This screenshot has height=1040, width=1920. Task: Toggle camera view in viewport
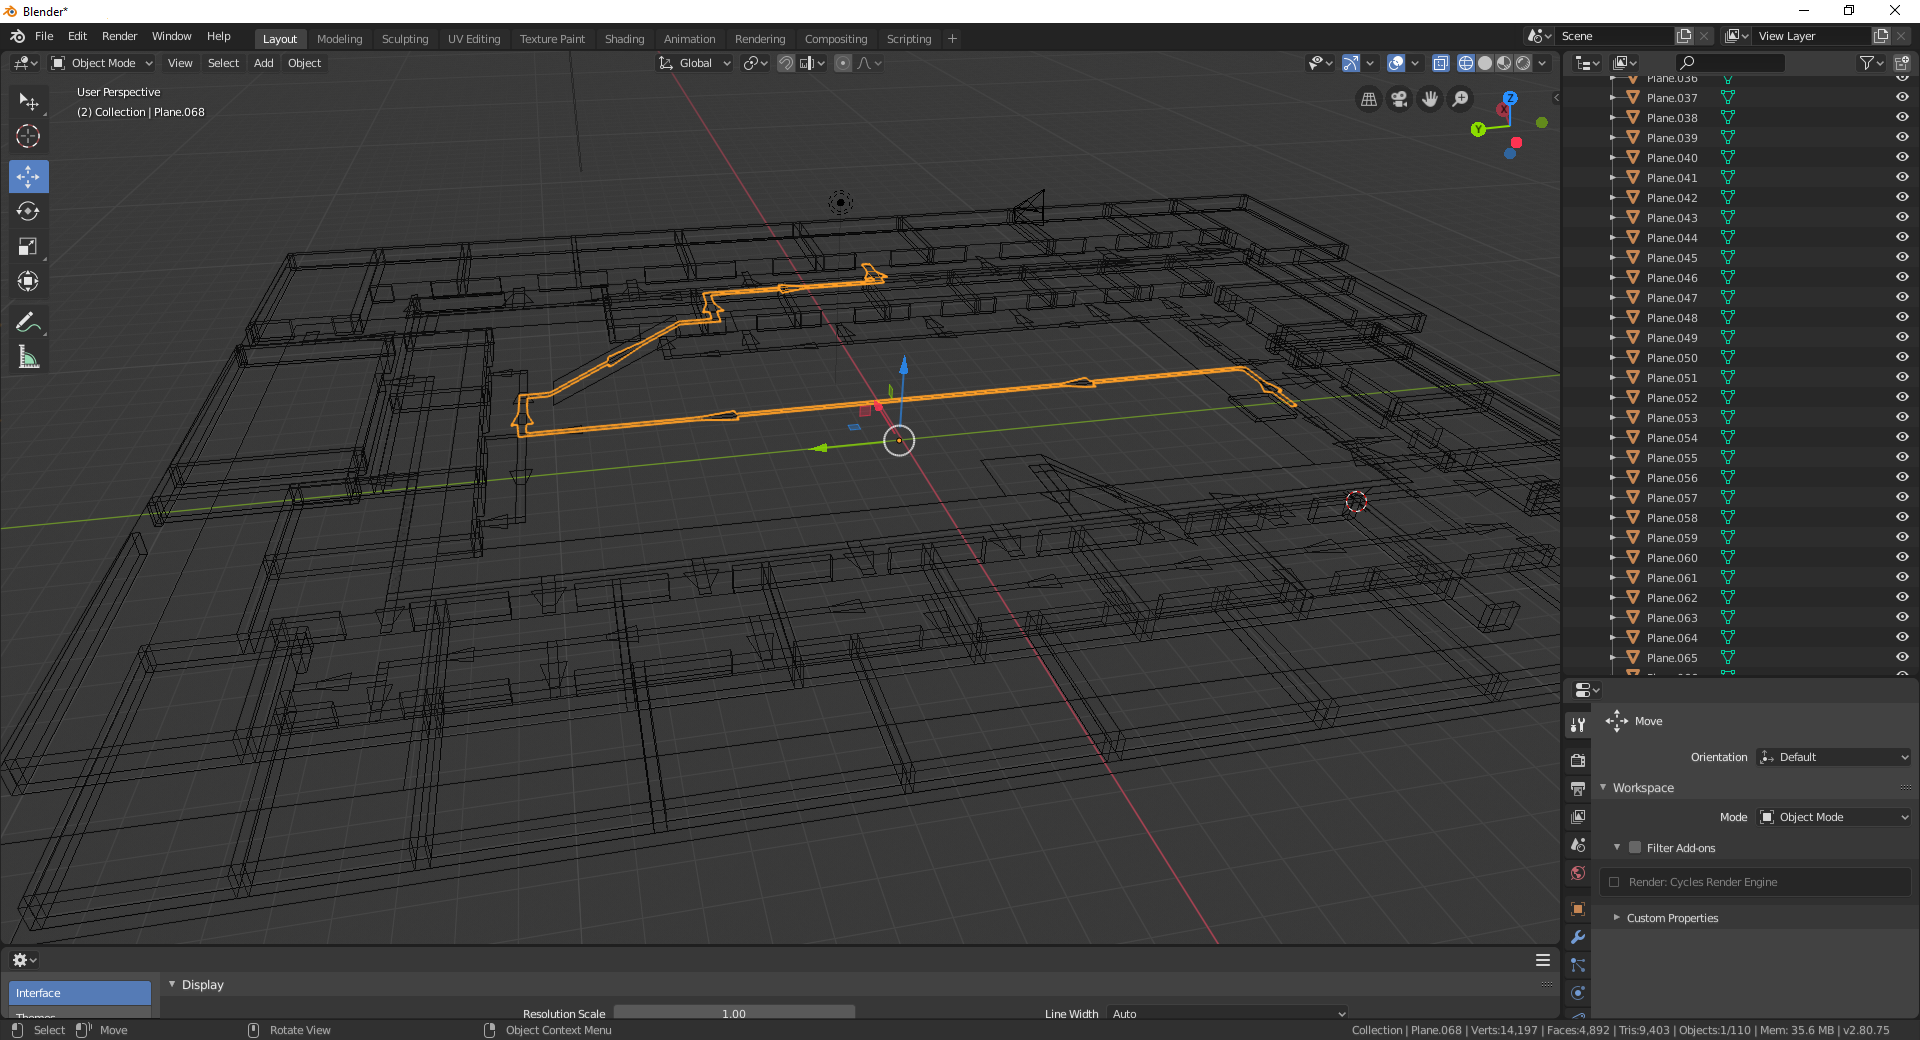coord(1399,99)
